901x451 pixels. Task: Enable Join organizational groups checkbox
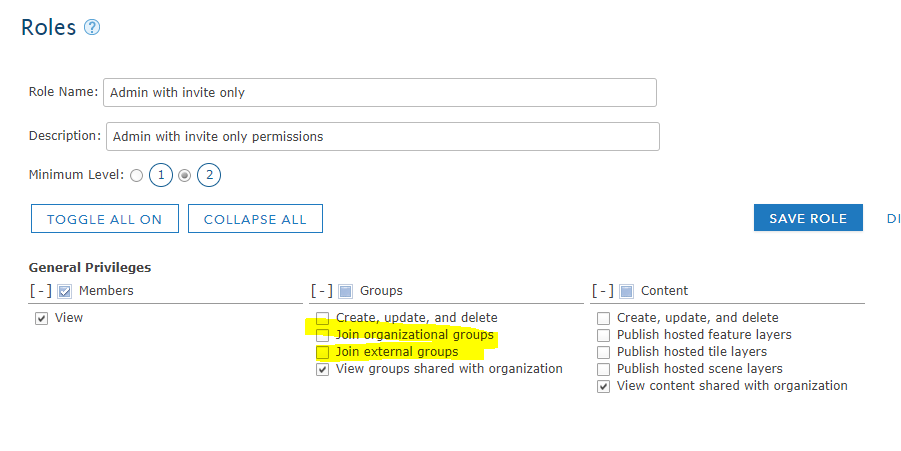322,336
